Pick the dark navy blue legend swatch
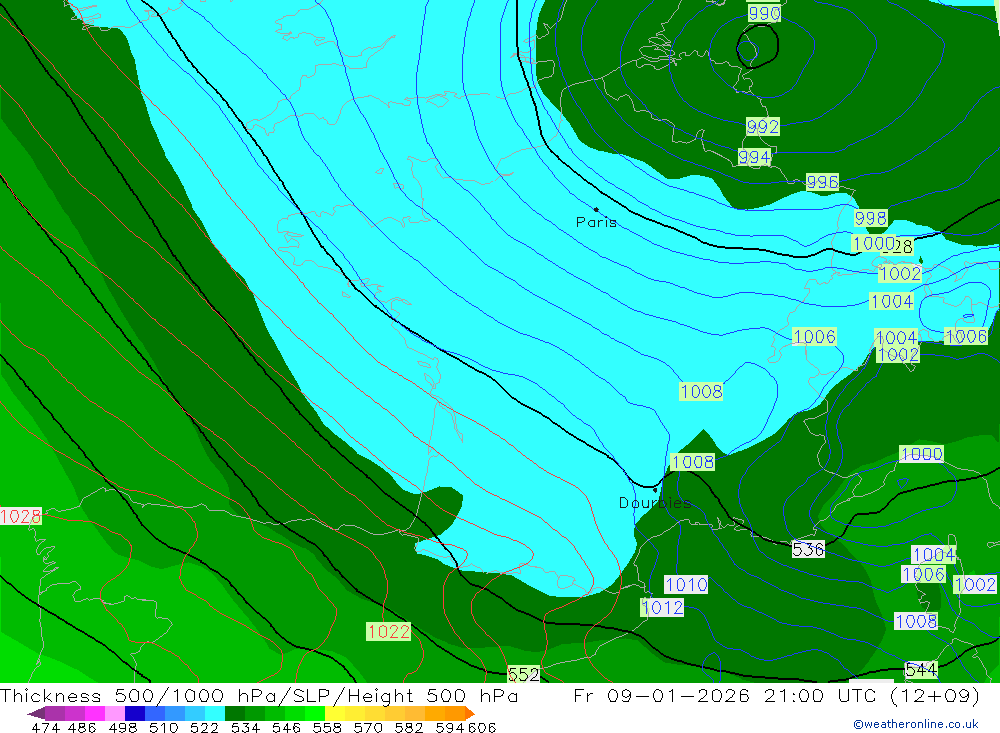 click(135, 713)
